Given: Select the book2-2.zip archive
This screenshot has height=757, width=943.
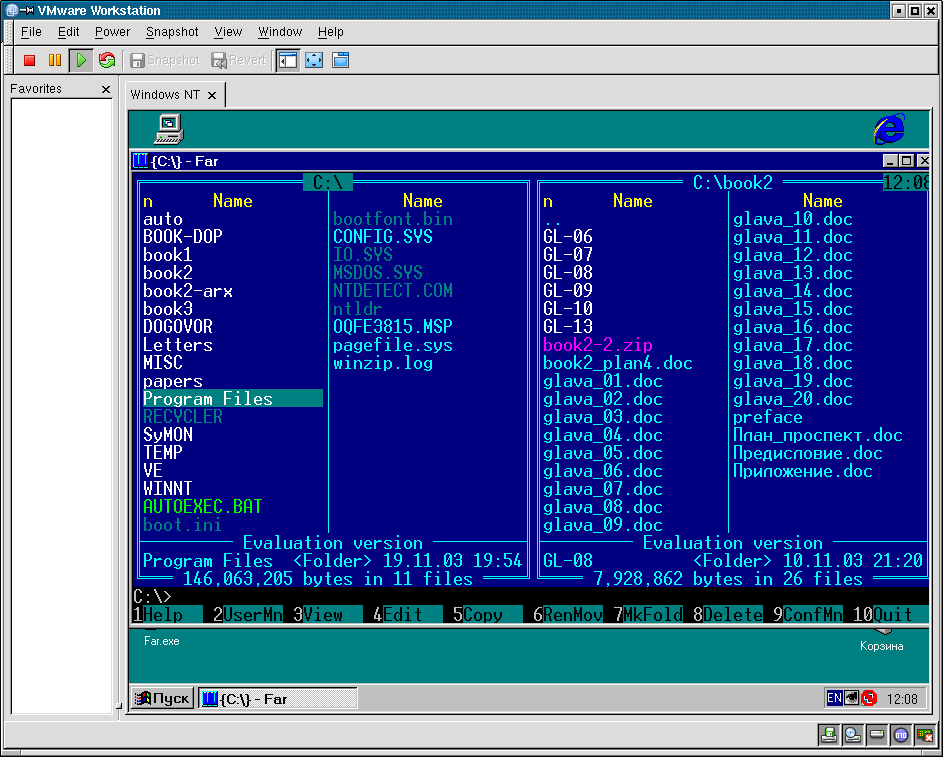Looking at the screenshot, I should coord(598,345).
